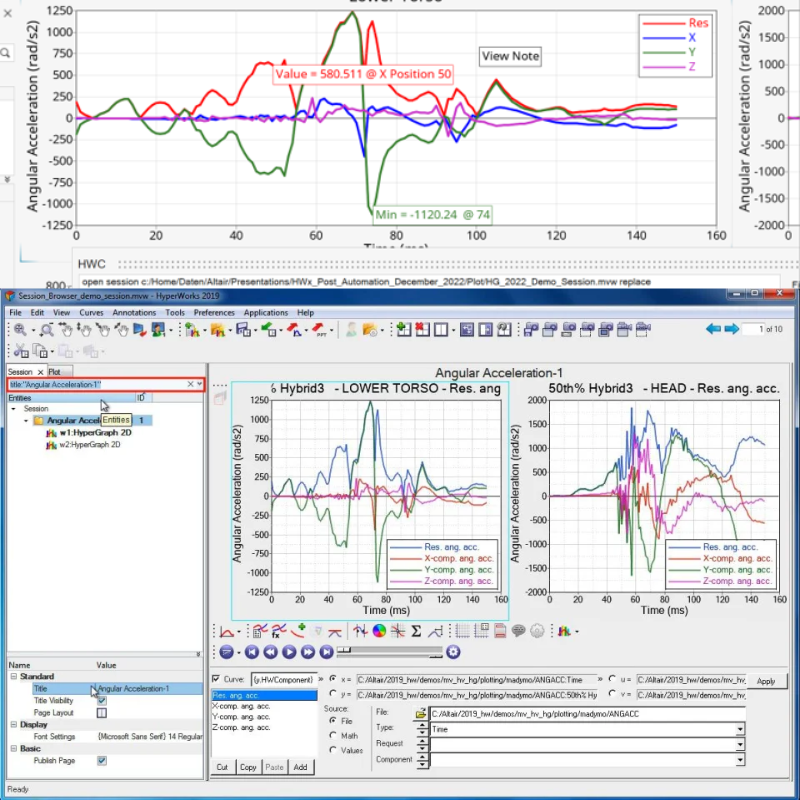Select the Math source radio button
The width and height of the screenshot is (800, 800).
tap(330, 735)
